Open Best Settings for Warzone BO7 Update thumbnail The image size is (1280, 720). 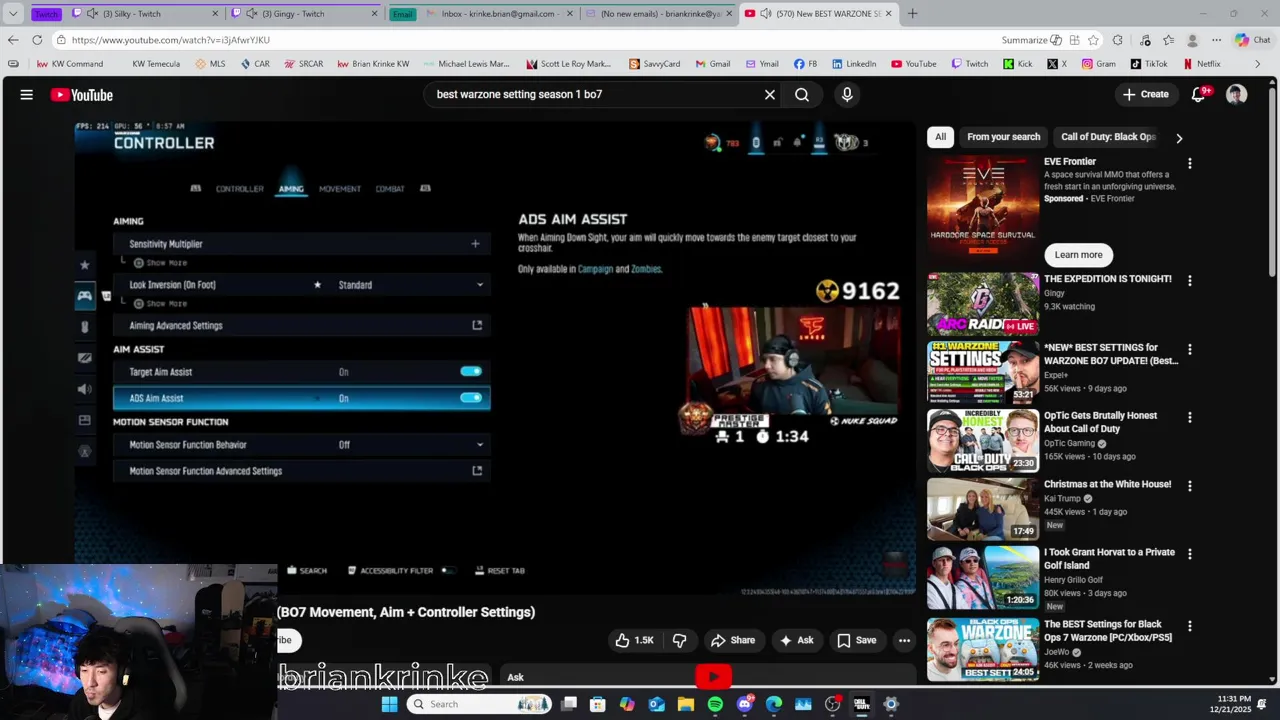coord(983,372)
